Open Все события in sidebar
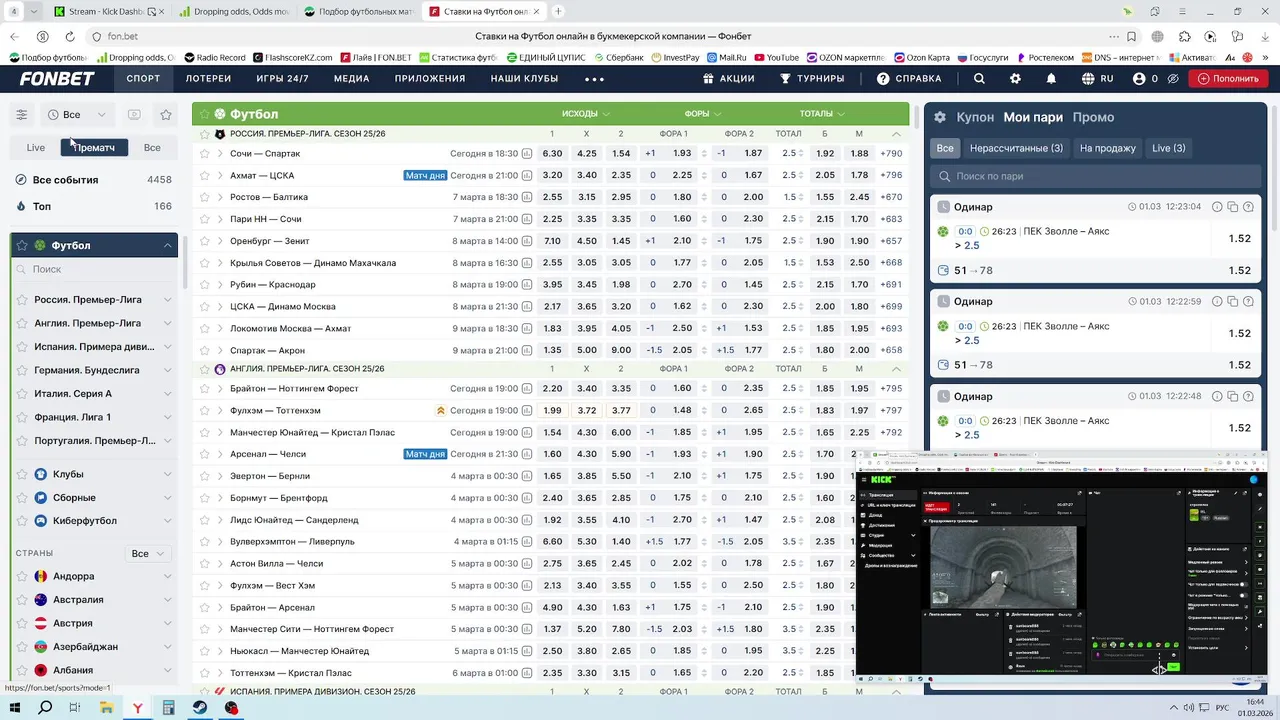Screen dimensions: 1280x720 click(94, 180)
